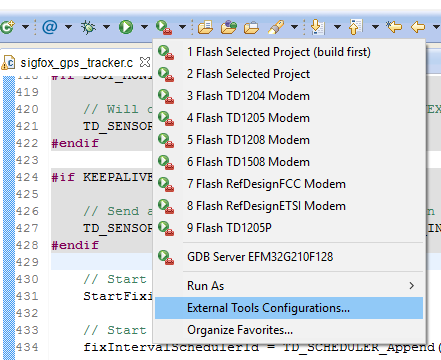Image resolution: width=441 pixels, height=360 pixels.
Task: Expand the Search dropdown arrow
Action: pyautogui.click(x=294, y=27)
